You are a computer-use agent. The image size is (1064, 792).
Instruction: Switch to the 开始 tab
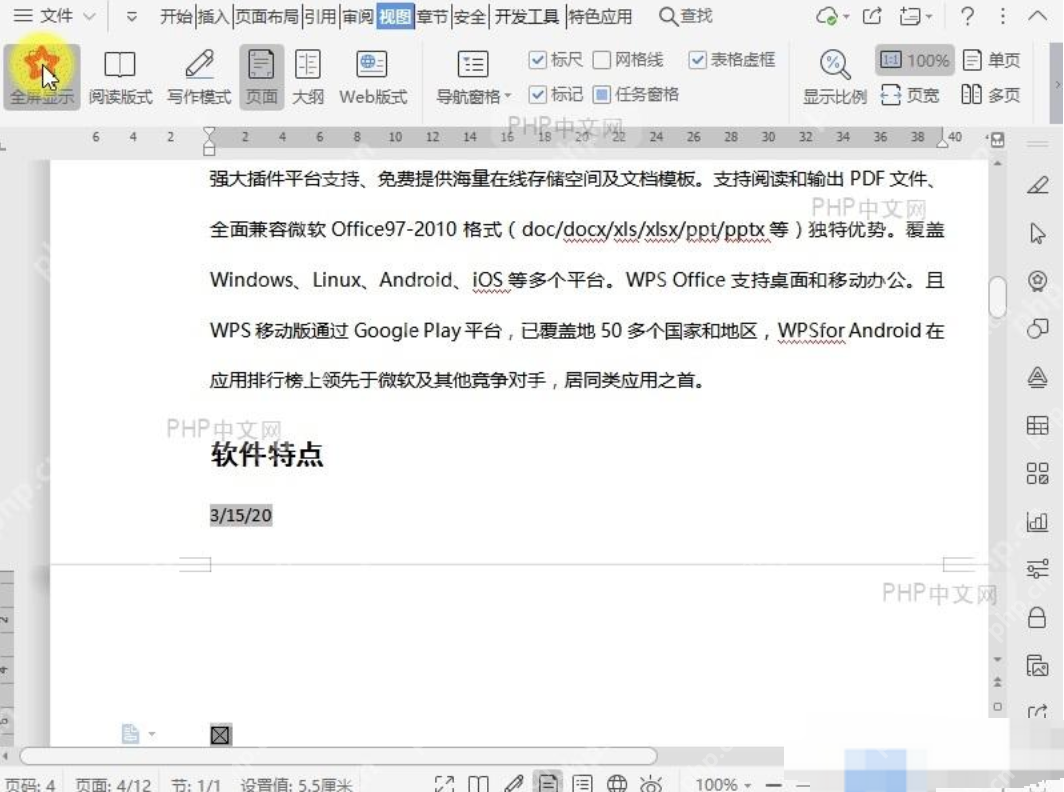click(x=176, y=16)
